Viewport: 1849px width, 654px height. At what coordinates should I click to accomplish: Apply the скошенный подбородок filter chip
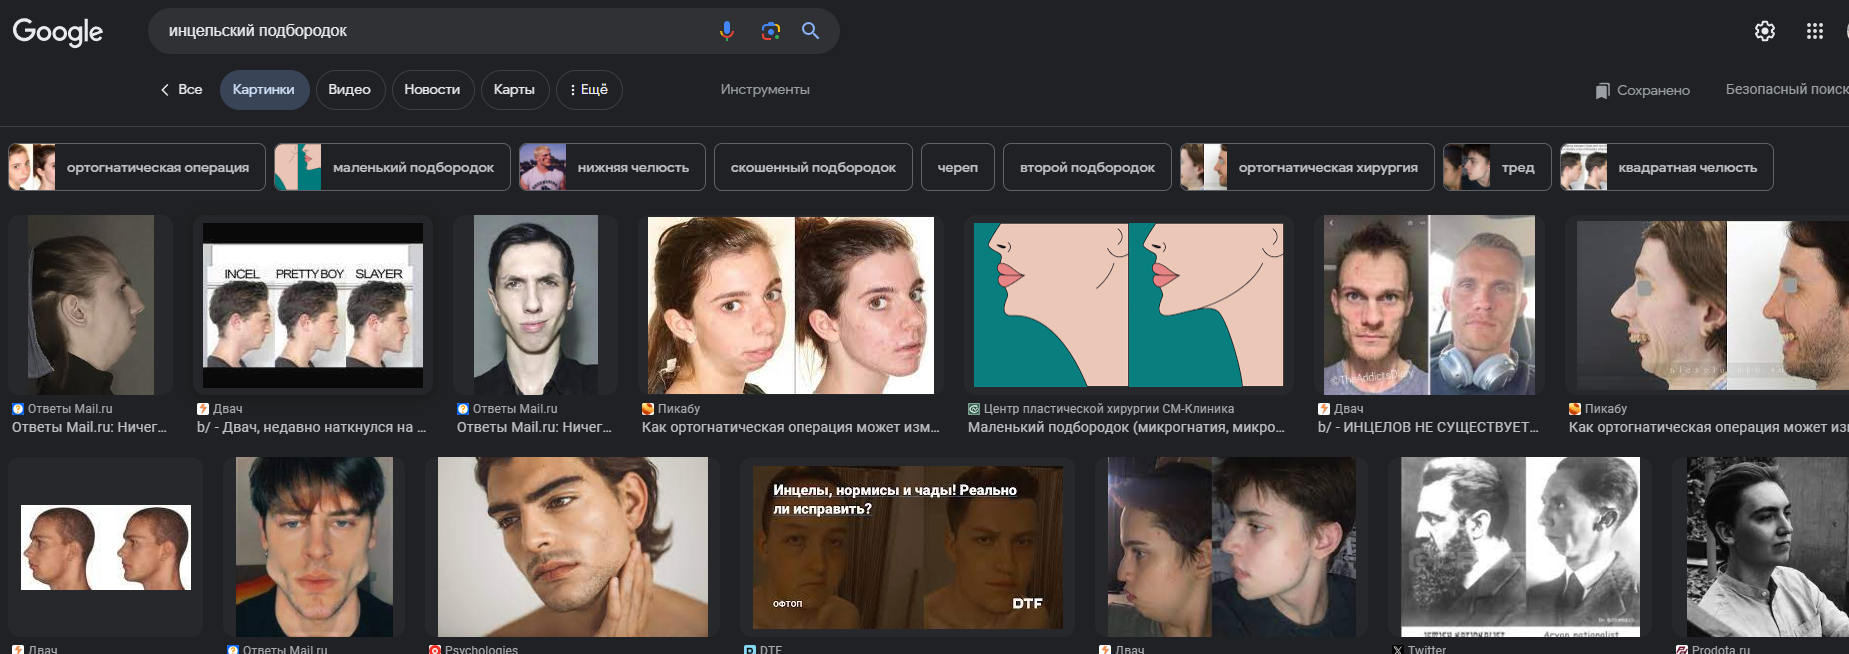(812, 167)
